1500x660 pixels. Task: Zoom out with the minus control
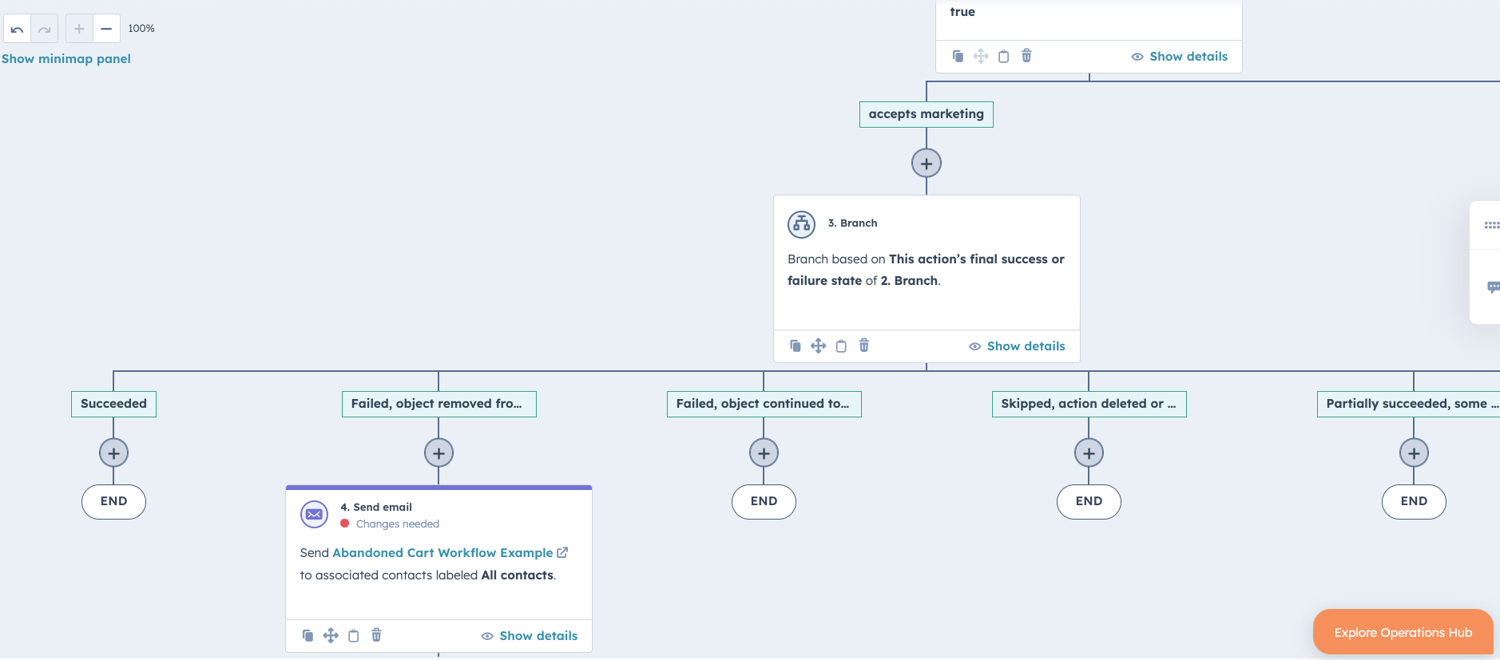pos(105,28)
